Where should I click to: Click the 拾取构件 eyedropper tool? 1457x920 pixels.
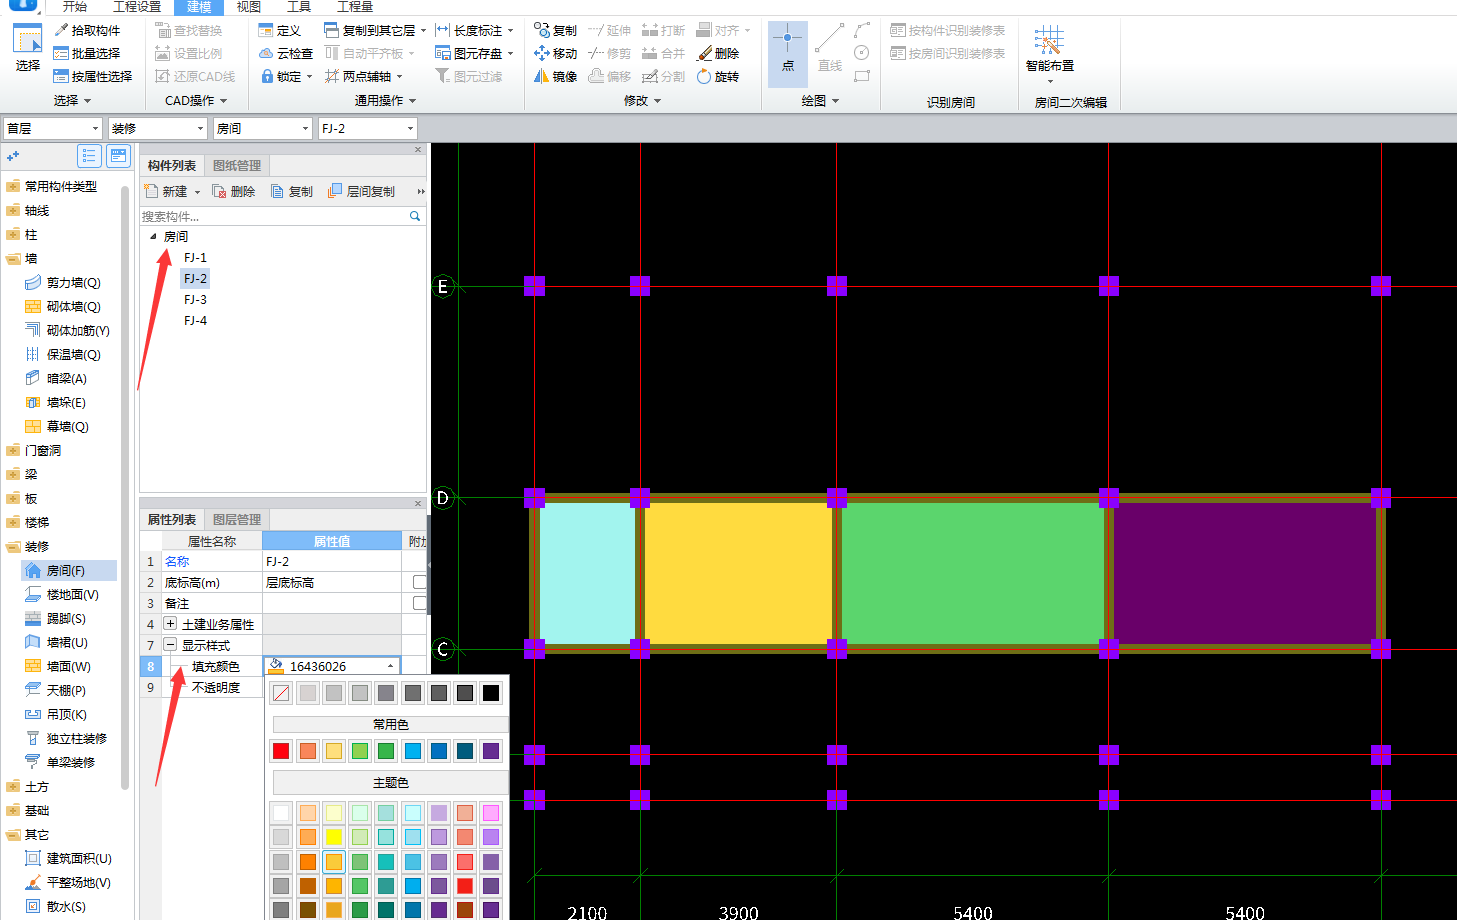87,30
